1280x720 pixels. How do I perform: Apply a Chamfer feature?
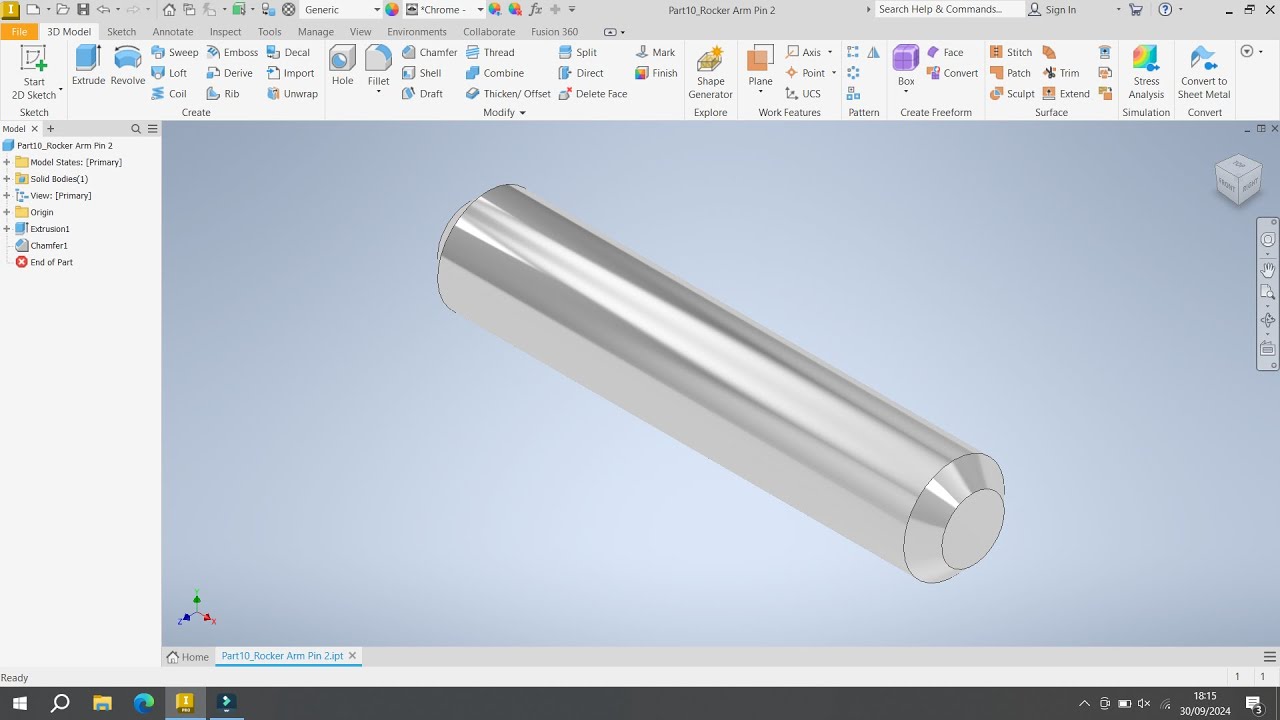[x=429, y=52]
